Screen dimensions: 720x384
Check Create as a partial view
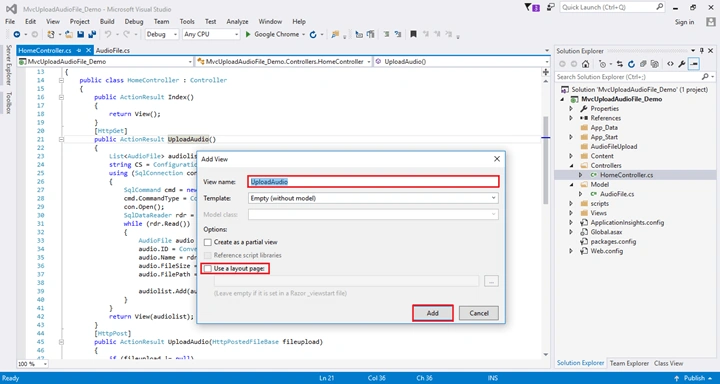coord(208,242)
